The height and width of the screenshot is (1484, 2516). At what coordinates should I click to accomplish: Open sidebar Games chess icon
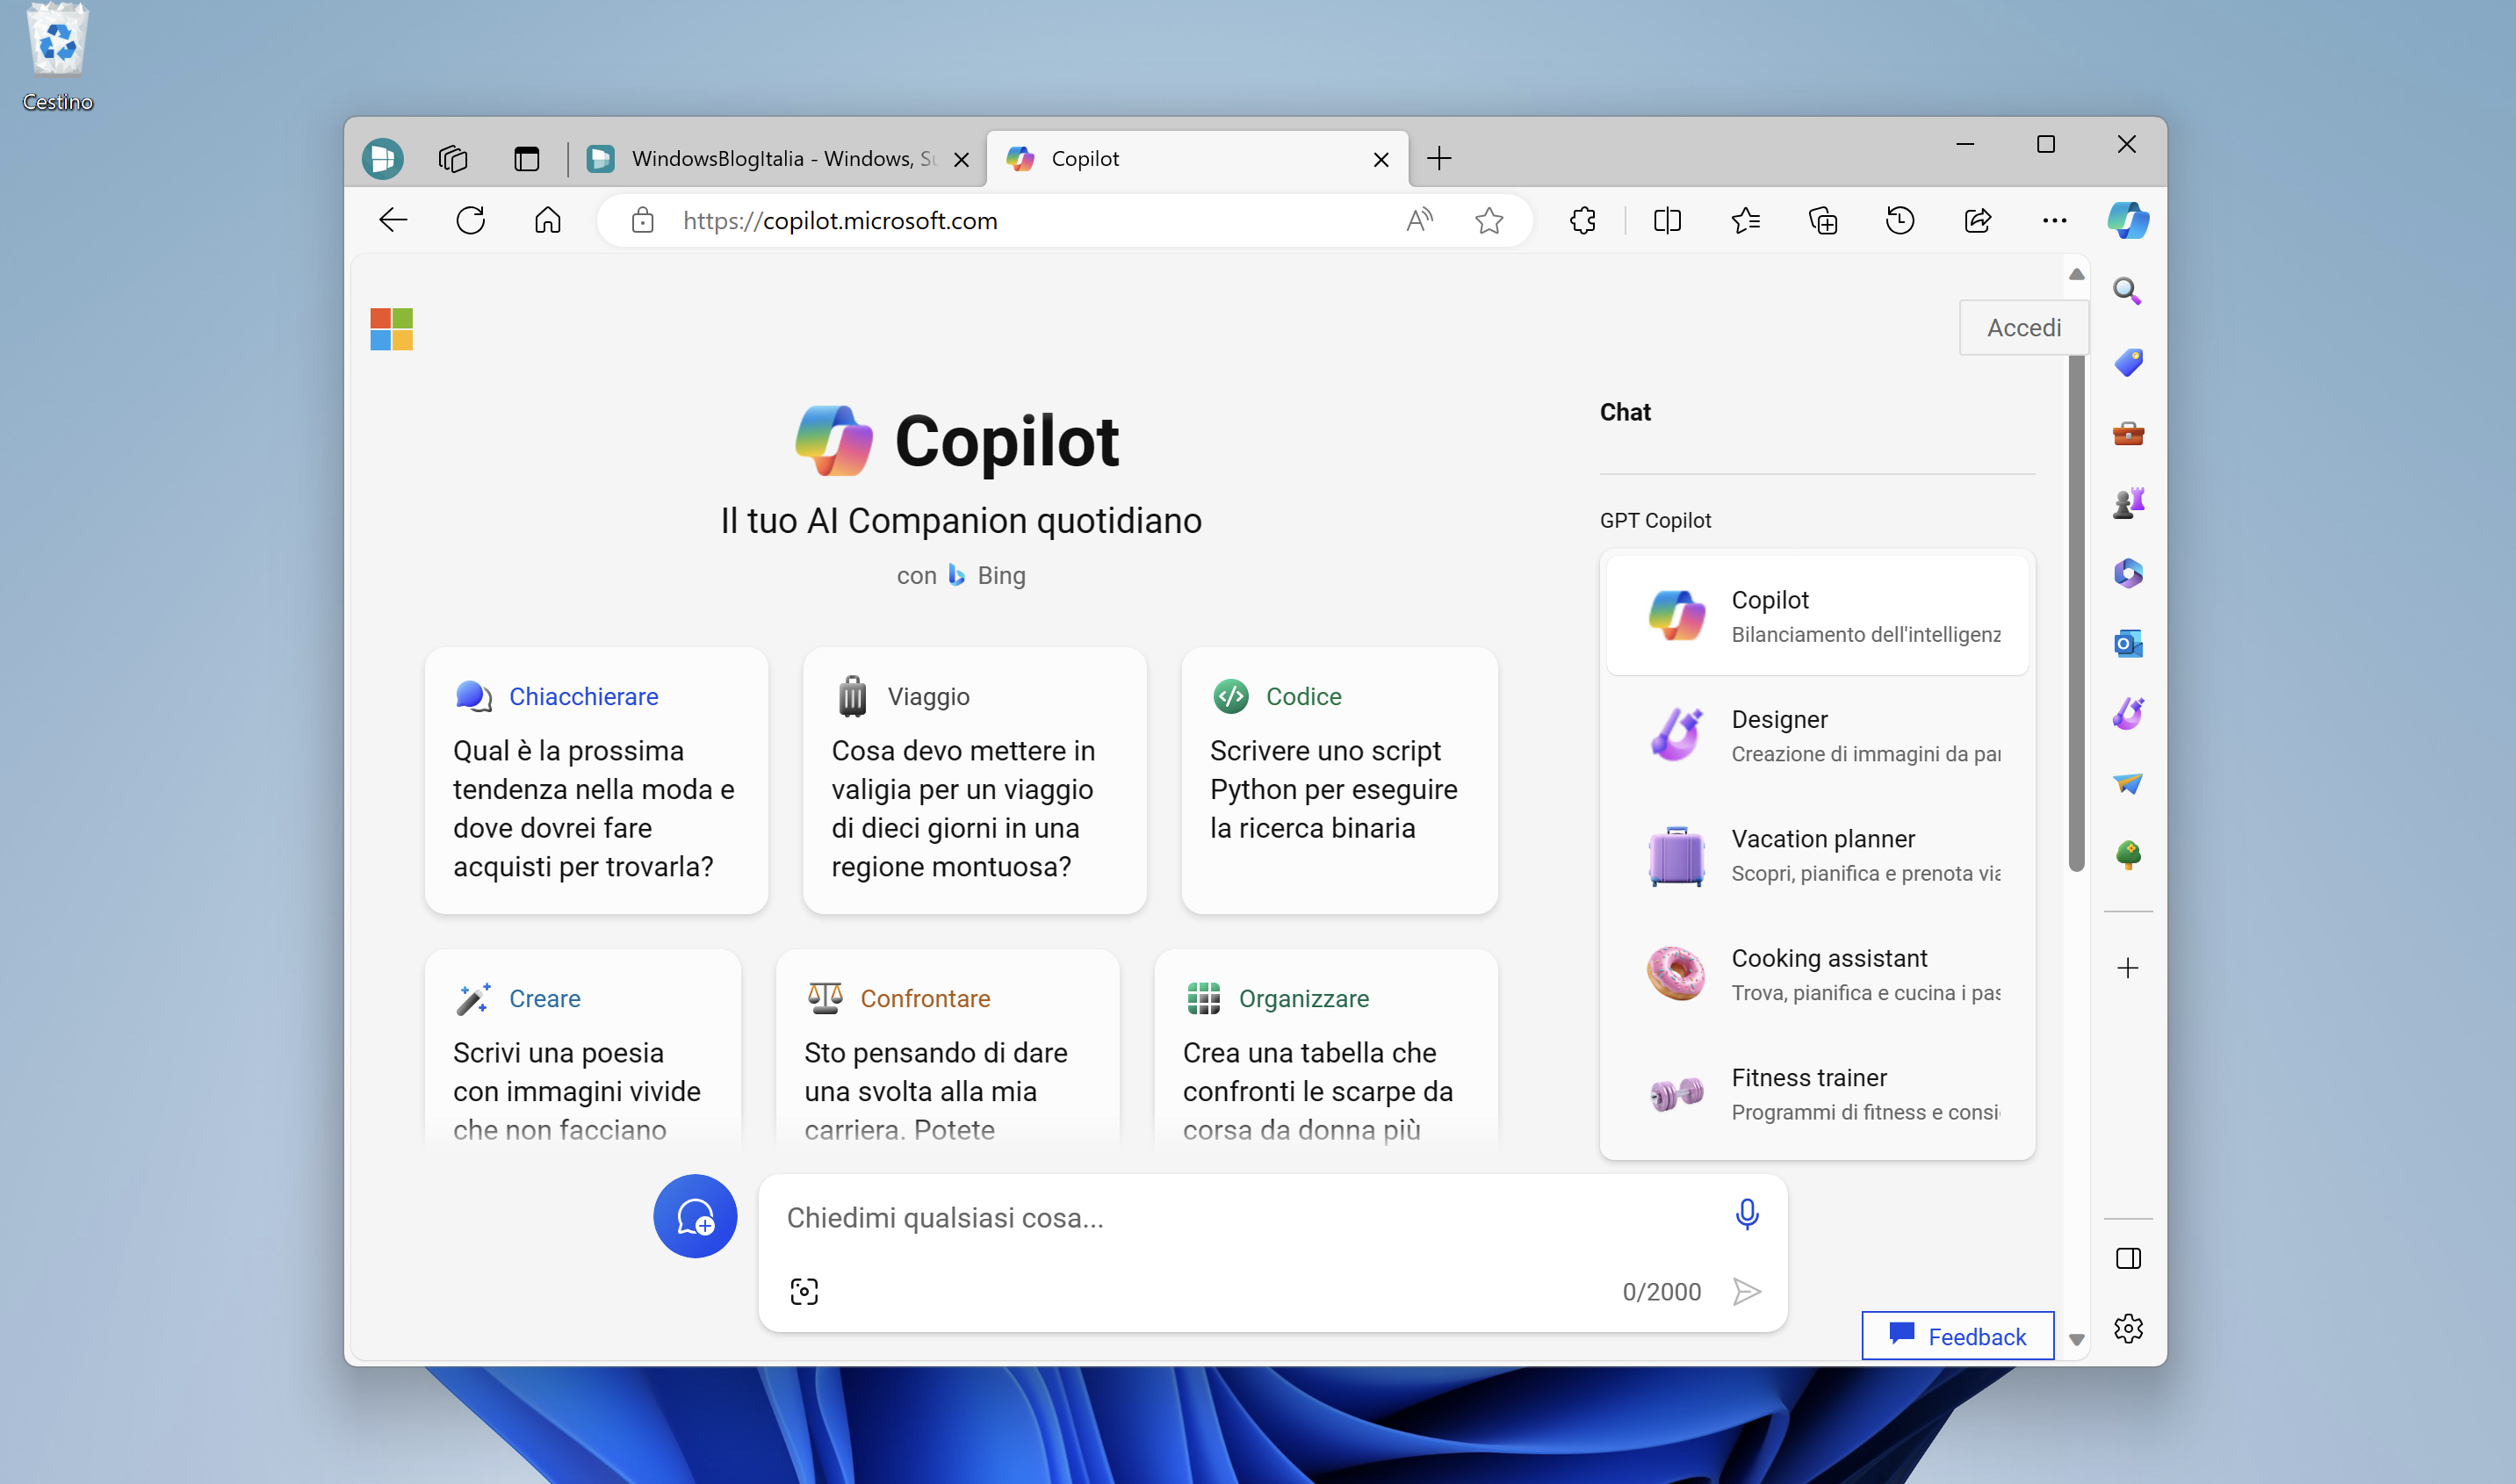coord(2128,502)
